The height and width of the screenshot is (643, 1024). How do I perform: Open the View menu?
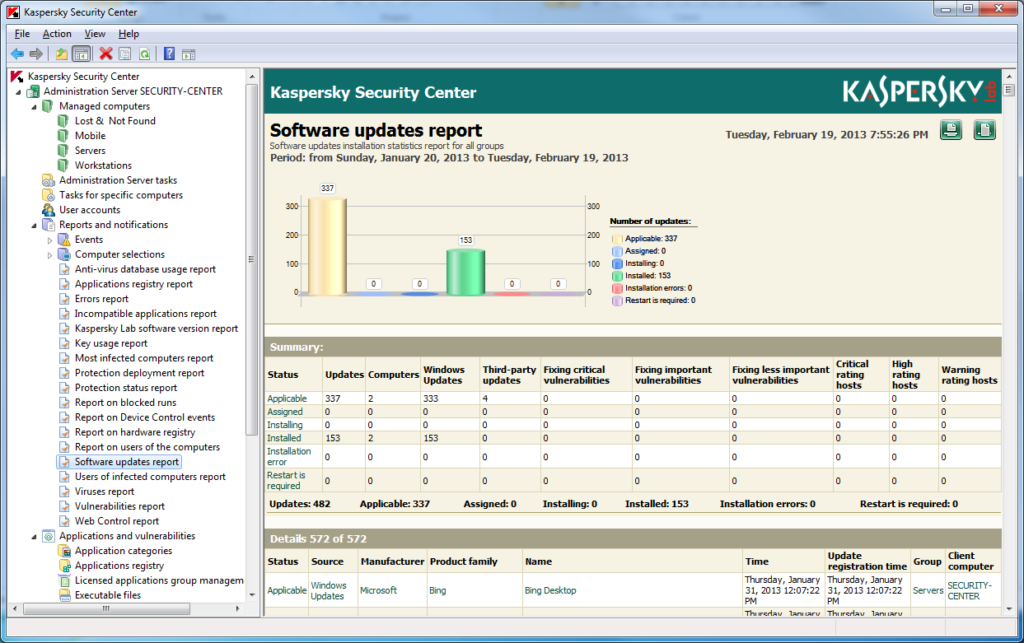click(x=95, y=34)
